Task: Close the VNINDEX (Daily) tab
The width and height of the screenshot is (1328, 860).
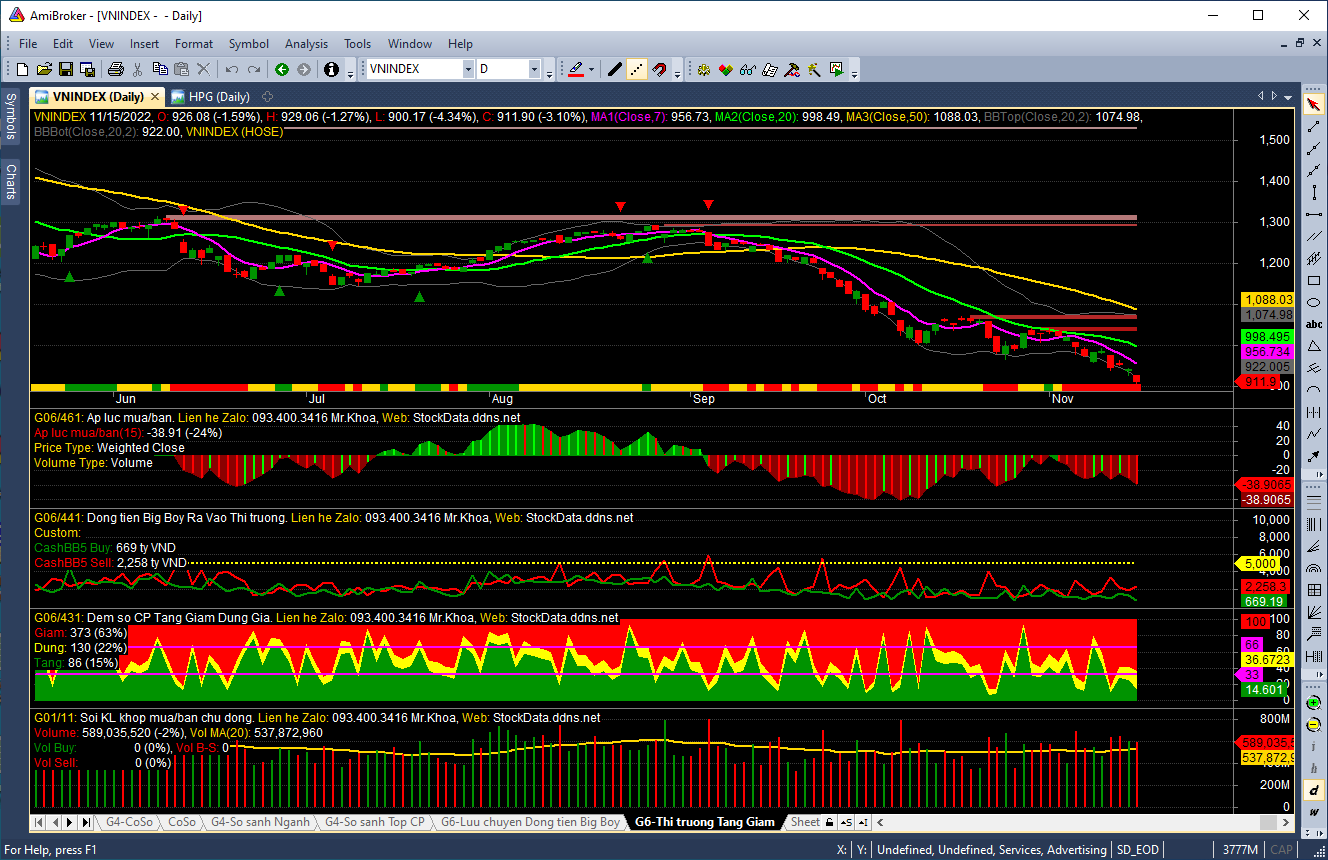Action: pyautogui.click(x=155, y=97)
